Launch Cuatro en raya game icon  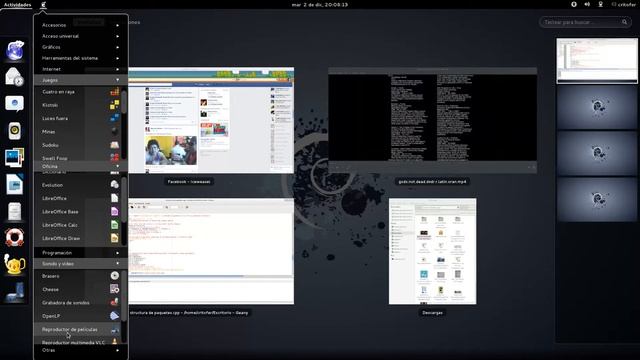115,92
